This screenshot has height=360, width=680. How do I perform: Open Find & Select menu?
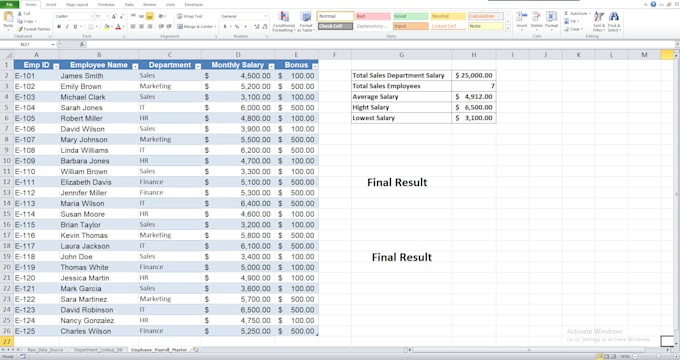click(614, 22)
